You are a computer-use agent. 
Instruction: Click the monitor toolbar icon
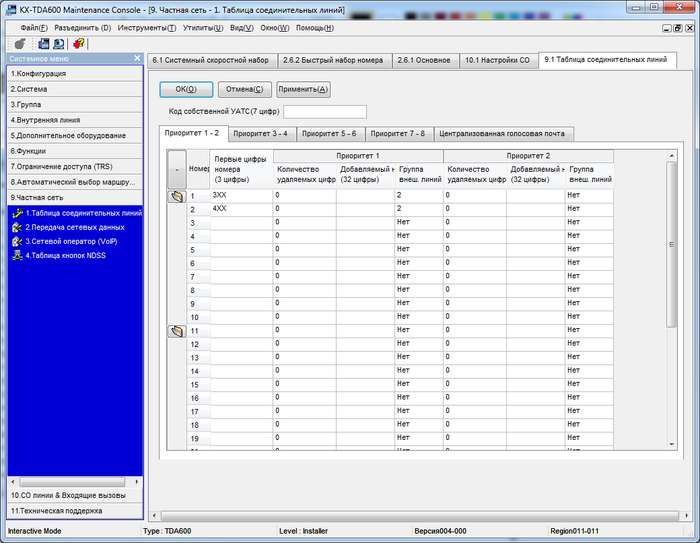pyautogui.click(x=58, y=43)
